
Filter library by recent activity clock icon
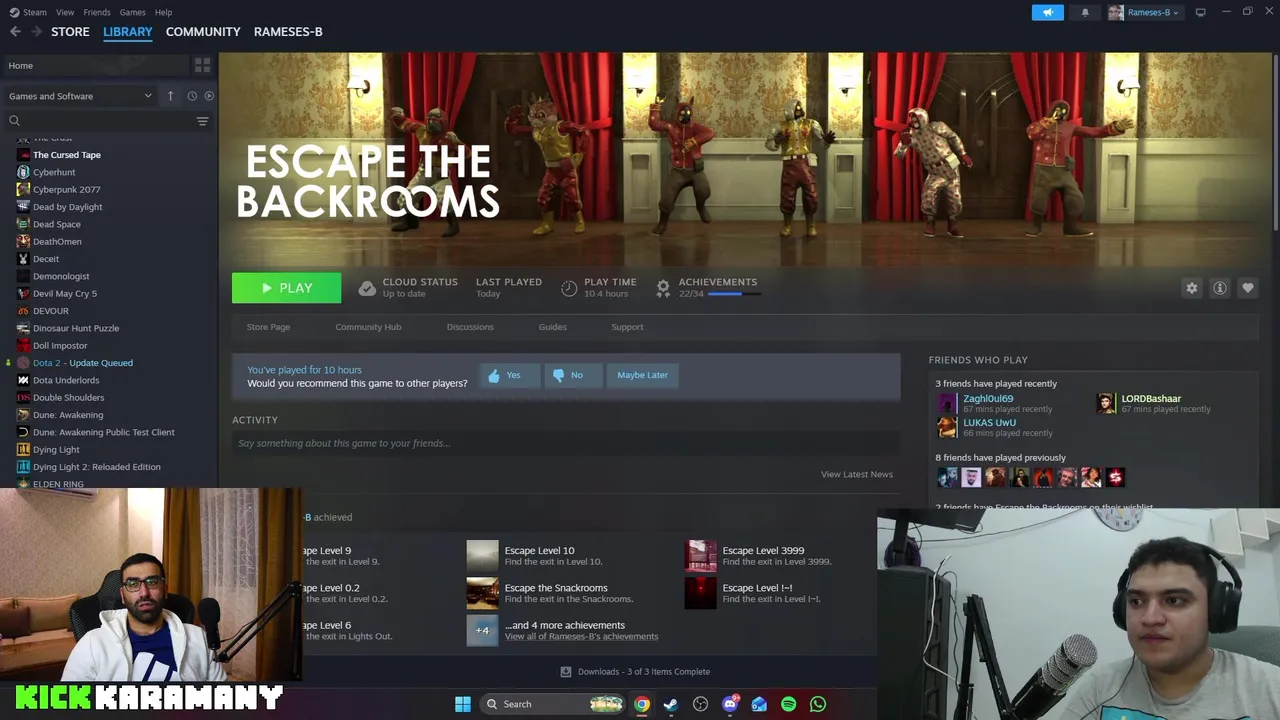pyautogui.click(x=192, y=96)
